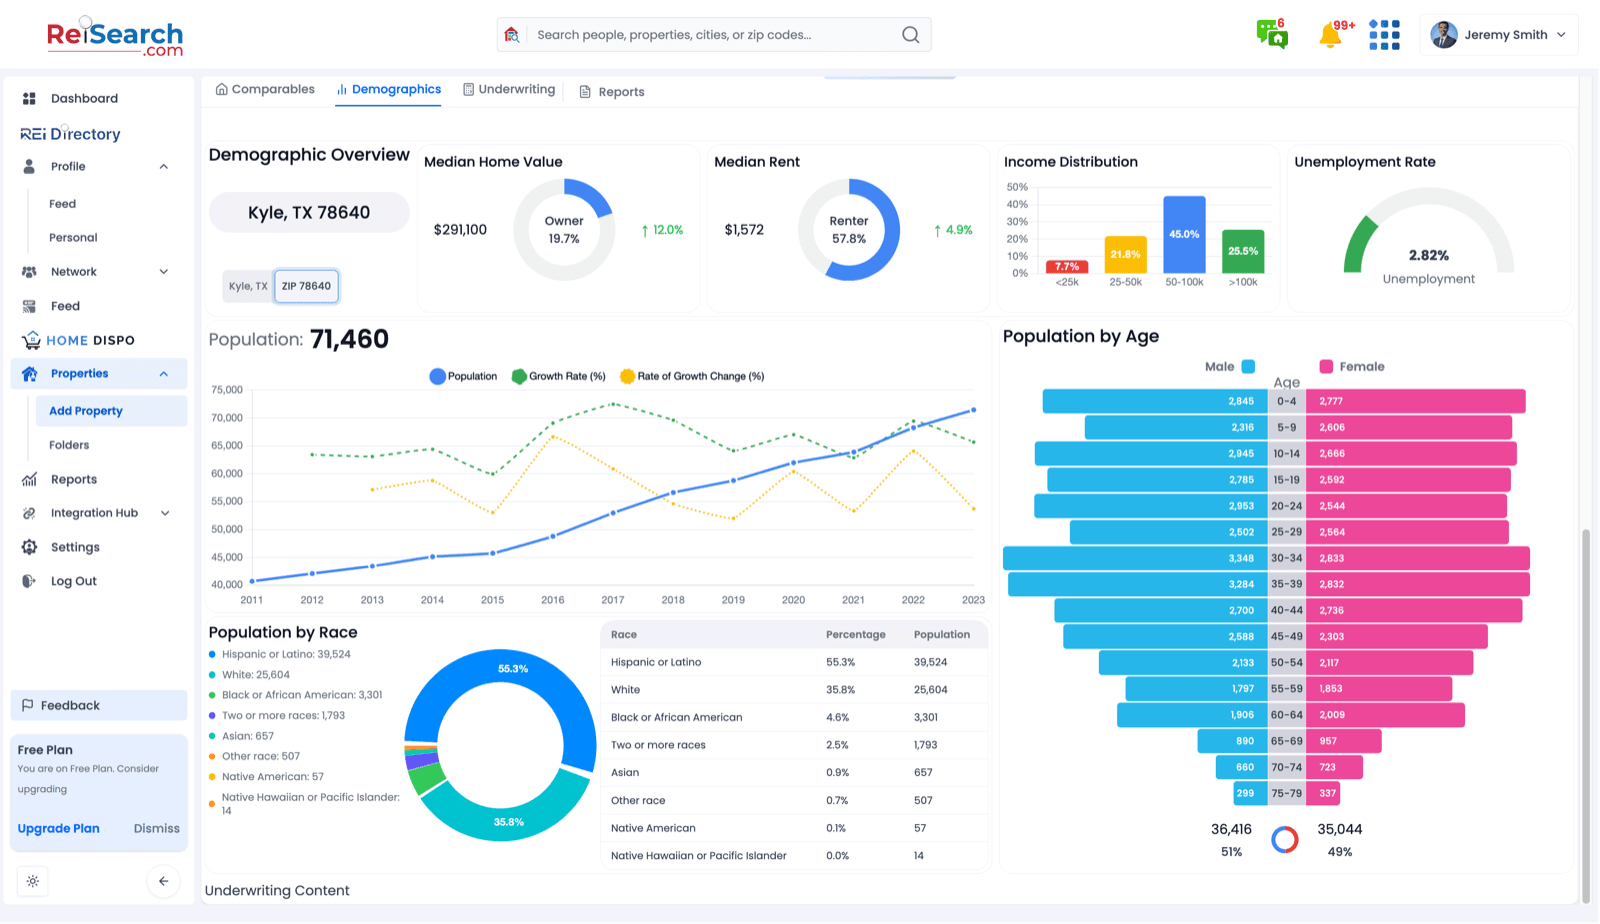Click the search magnifier icon
Viewport: 1600px width, 924px height.
pos(910,35)
